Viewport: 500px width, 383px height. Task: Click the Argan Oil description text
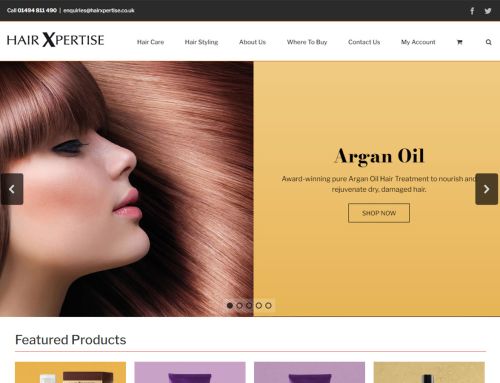[379, 184]
